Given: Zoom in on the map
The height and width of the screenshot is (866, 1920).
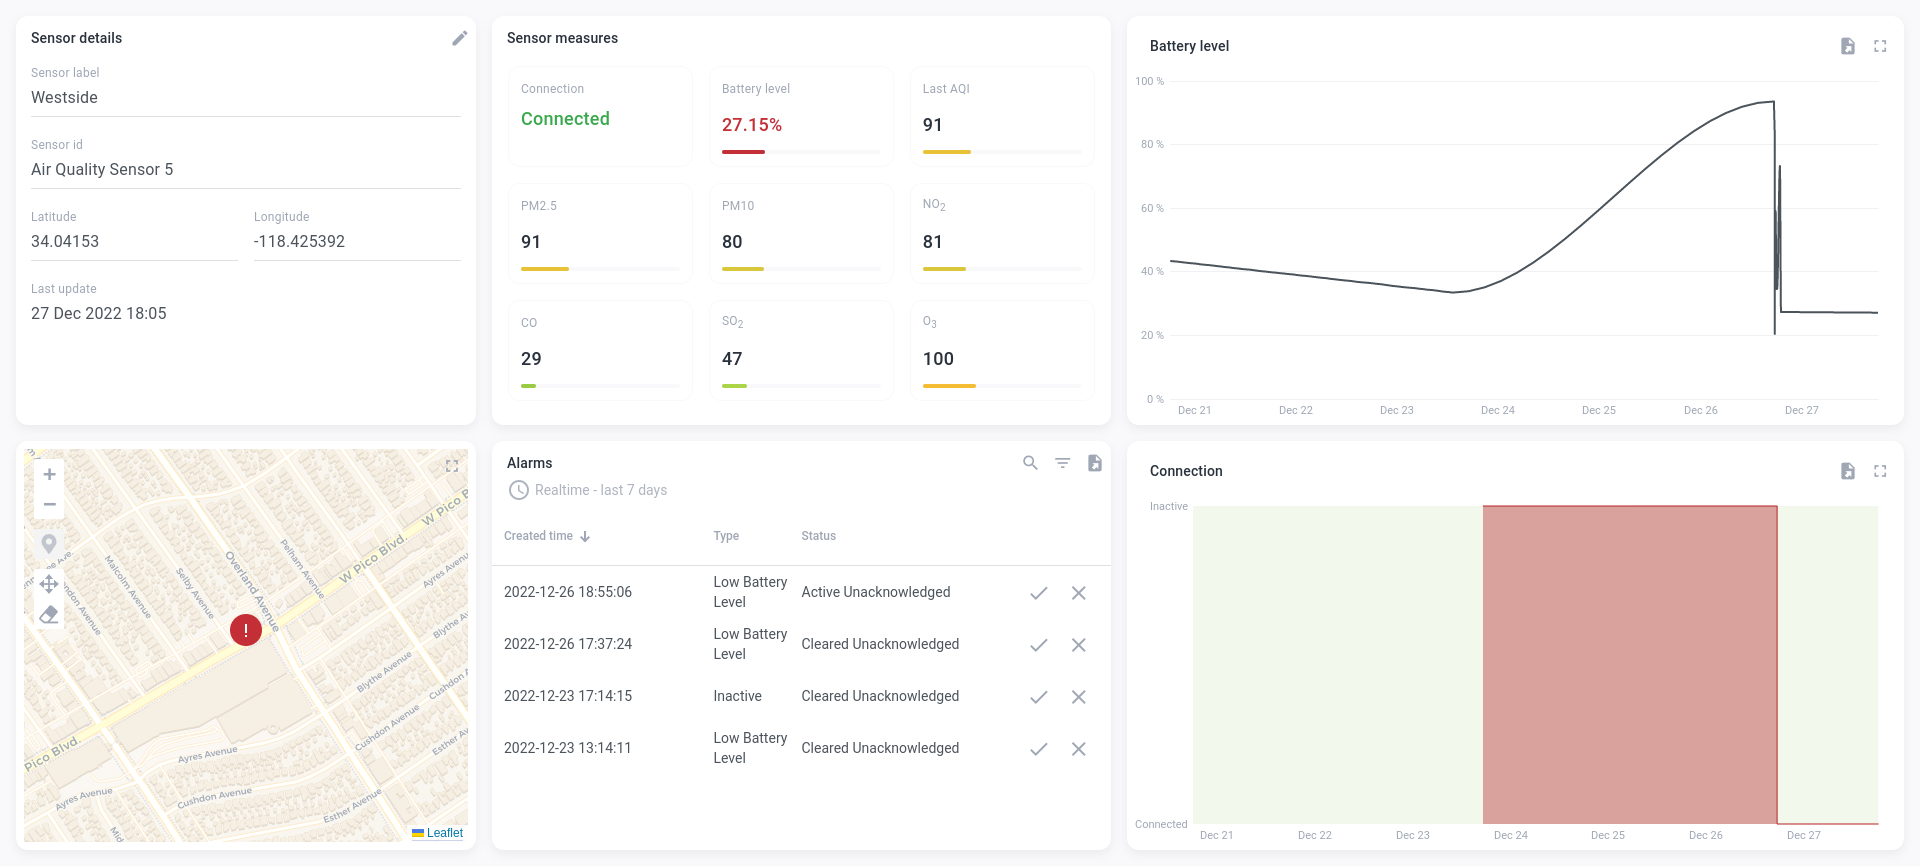Looking at the screenshot, I should pyautogui.click(x=49, y=475).
